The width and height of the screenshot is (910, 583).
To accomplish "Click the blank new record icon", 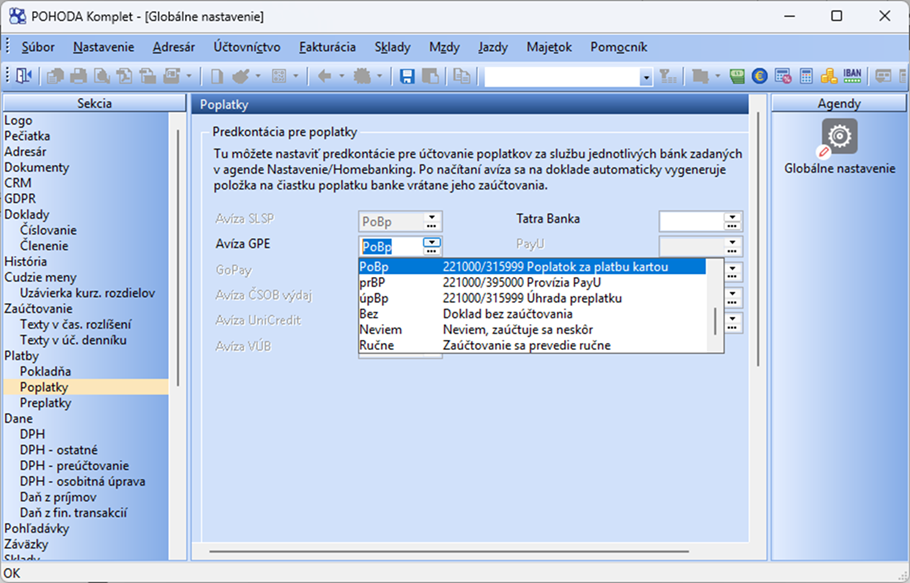I will coord(217,76).
